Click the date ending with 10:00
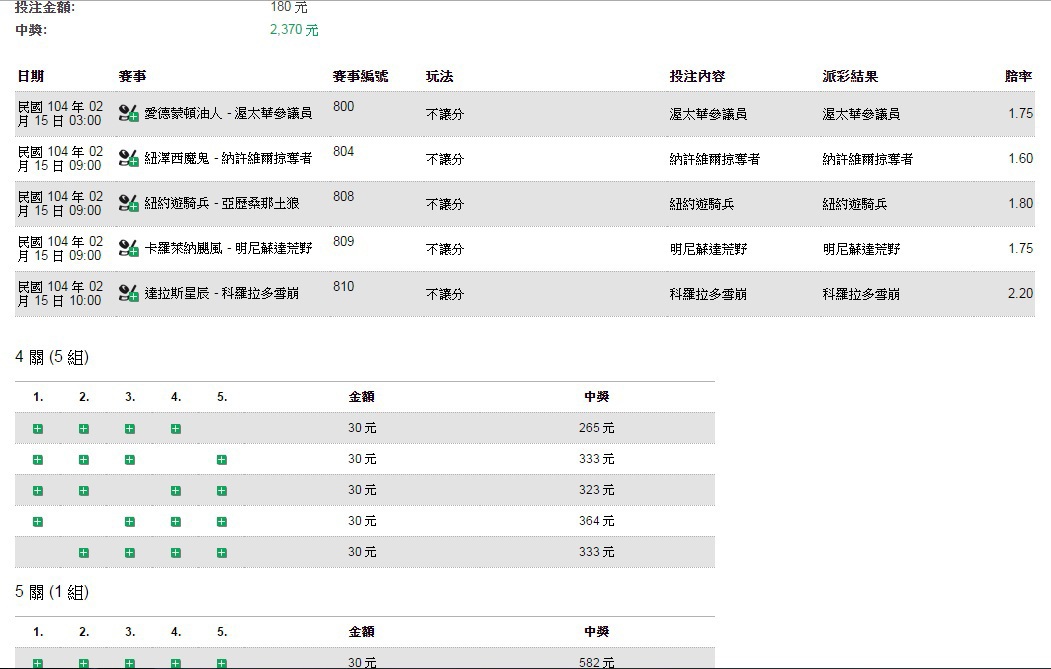The height and width of the screenshot is (669, 1051). point(60,294)
